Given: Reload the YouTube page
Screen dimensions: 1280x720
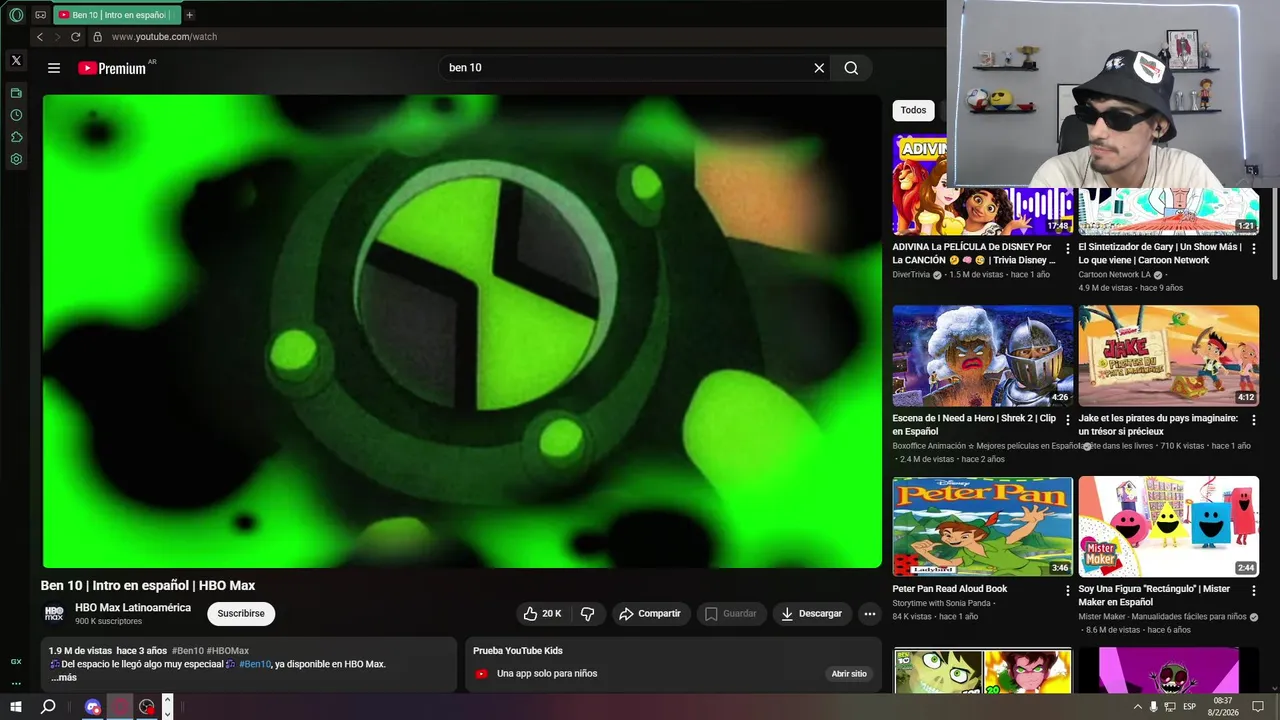Looking at the screenshot, I should coord(75,37).
